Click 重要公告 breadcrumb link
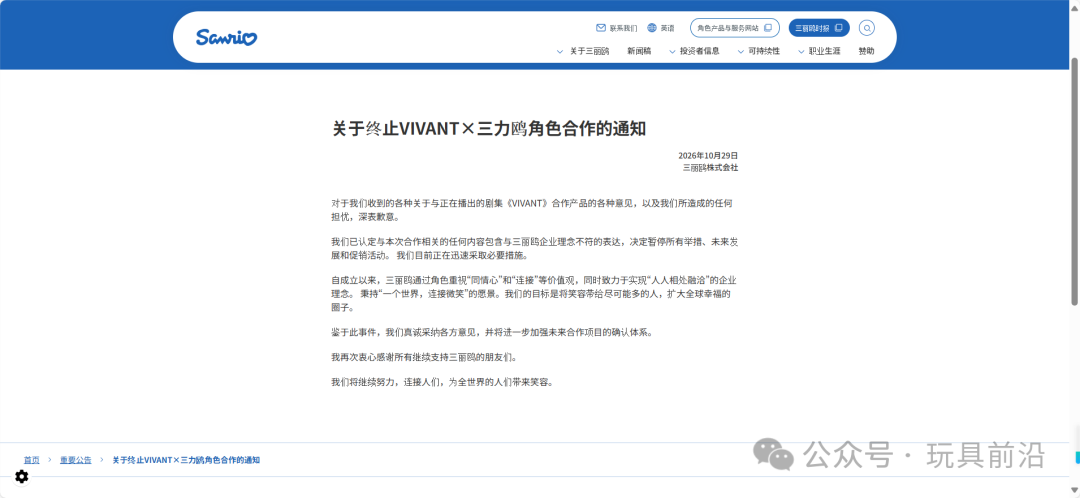 75,459
